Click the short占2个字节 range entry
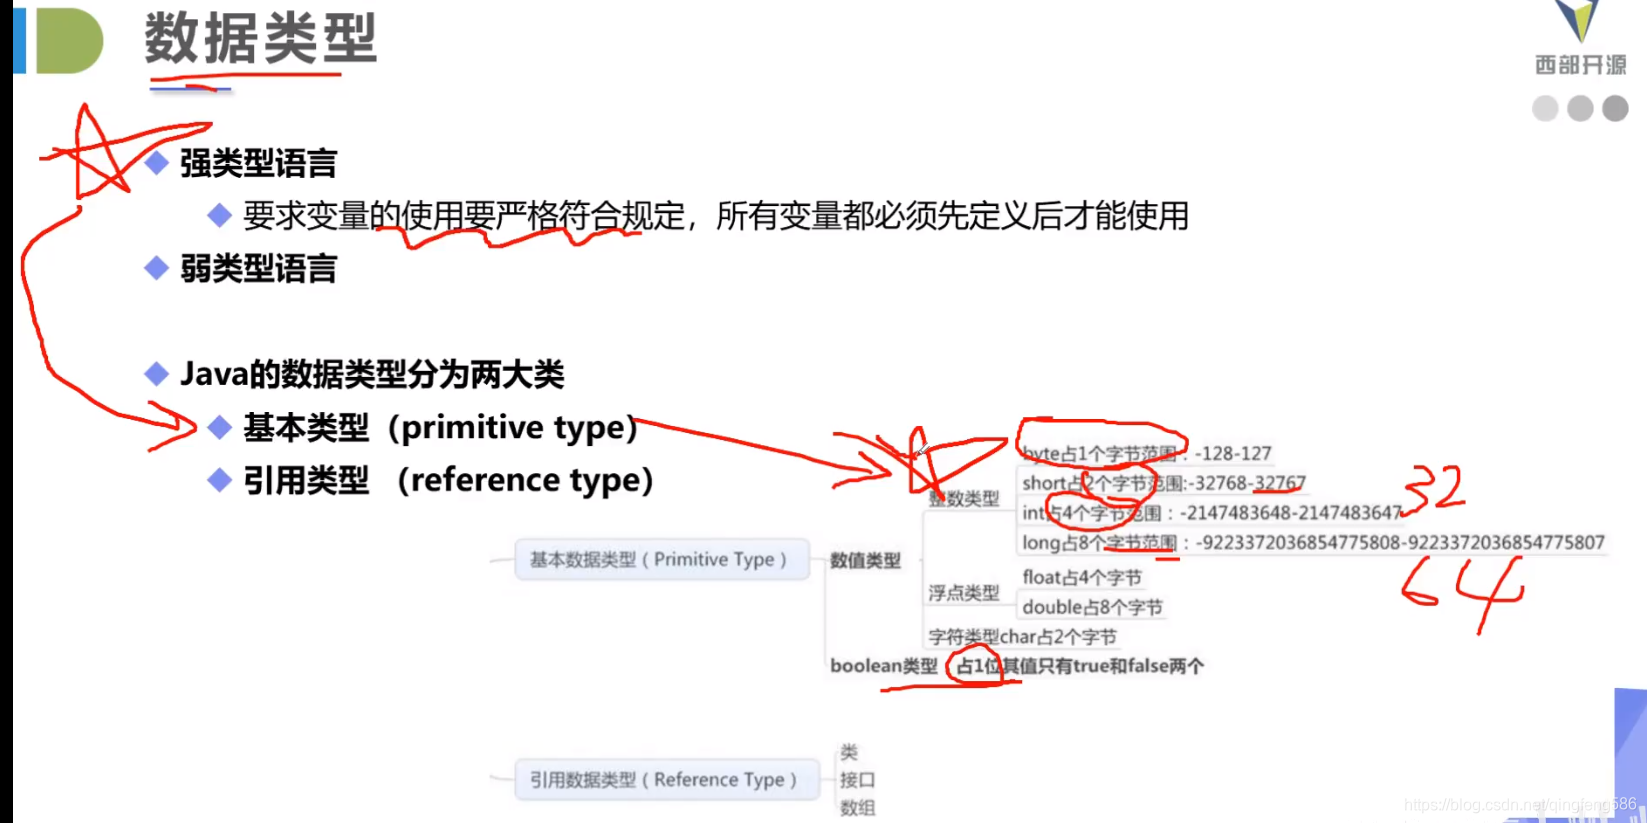Screen dimensions: 1647x823 pos(1163,483)
